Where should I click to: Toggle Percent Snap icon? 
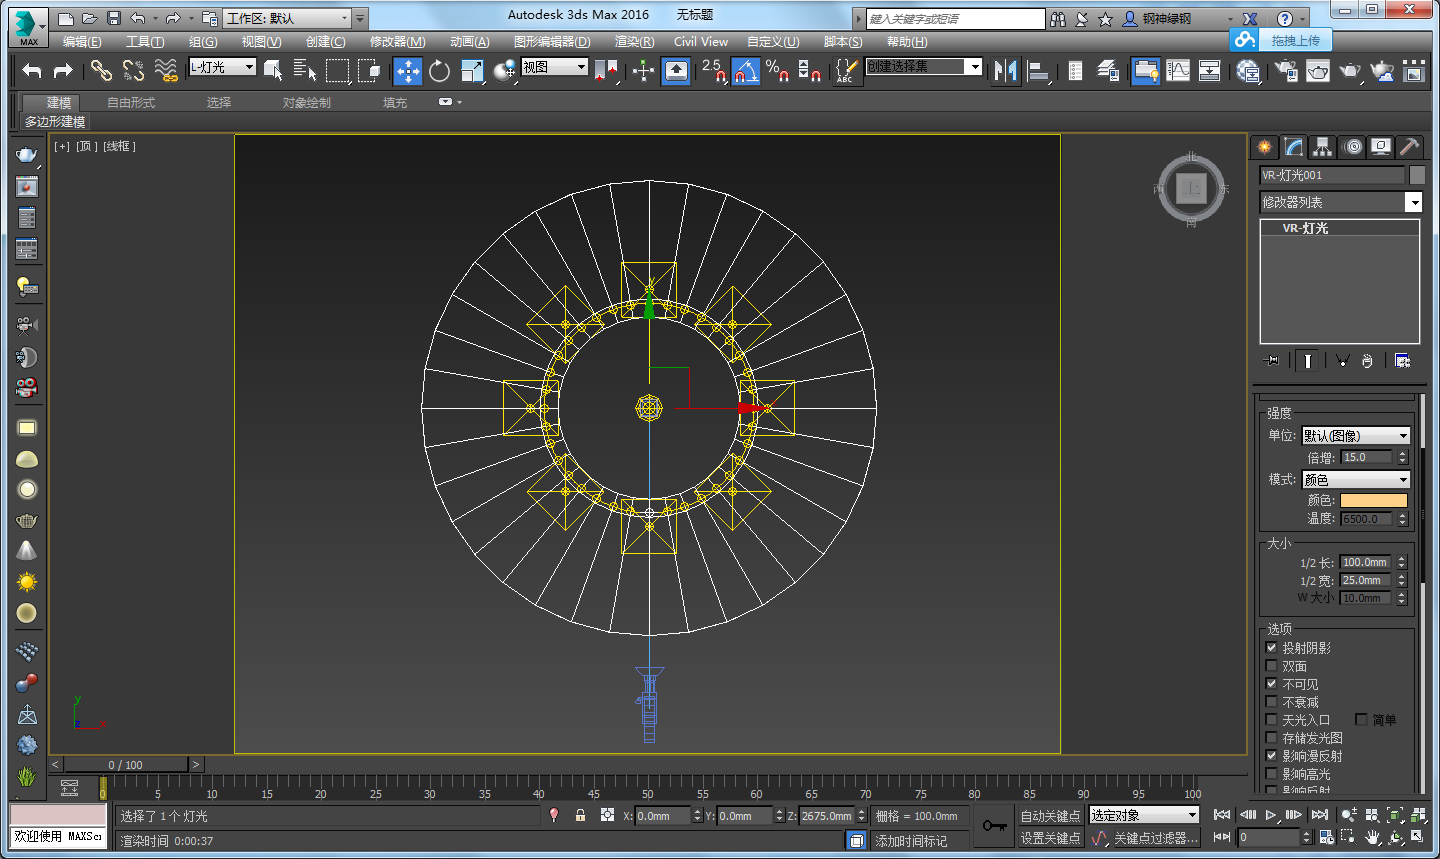click(778, 70)
